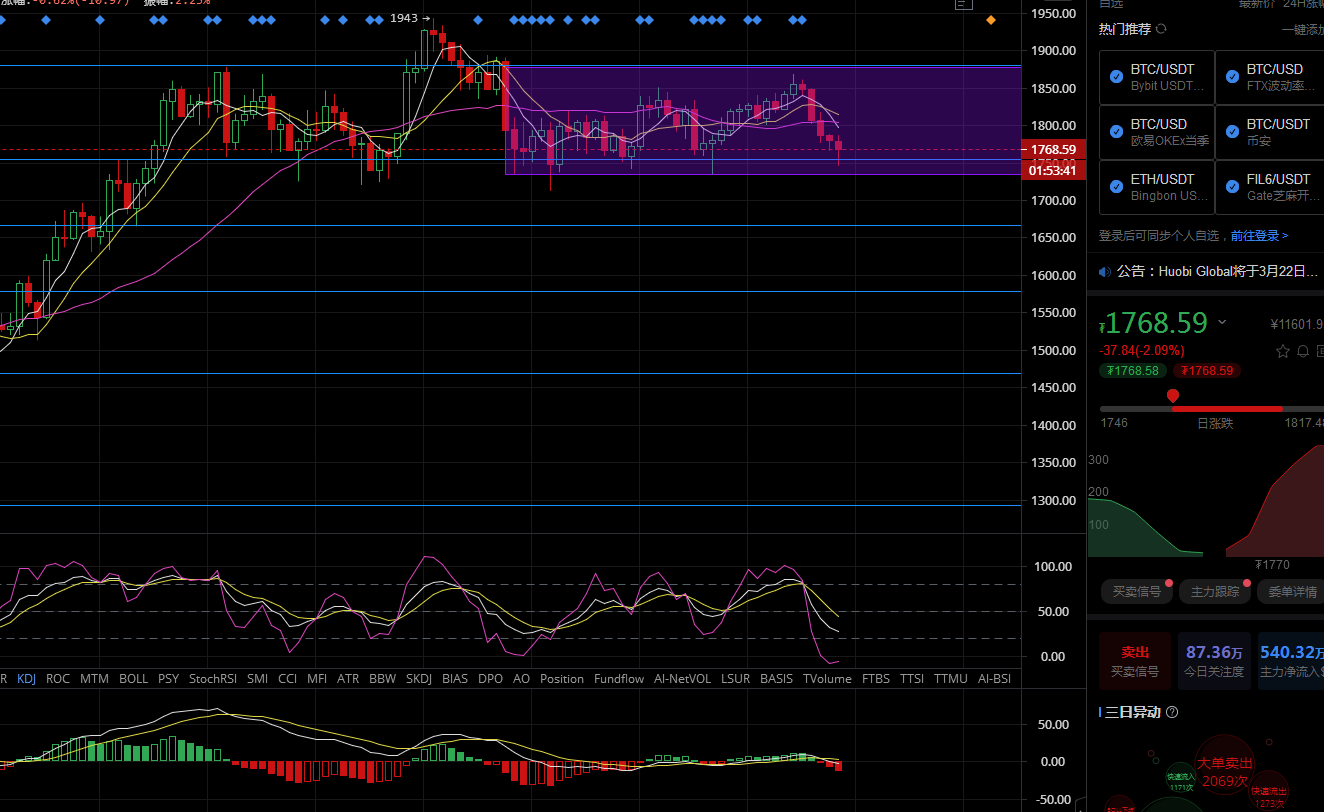
Task: Deselect the FIL6/USDT Gate checkbox
Action: 1232,187
